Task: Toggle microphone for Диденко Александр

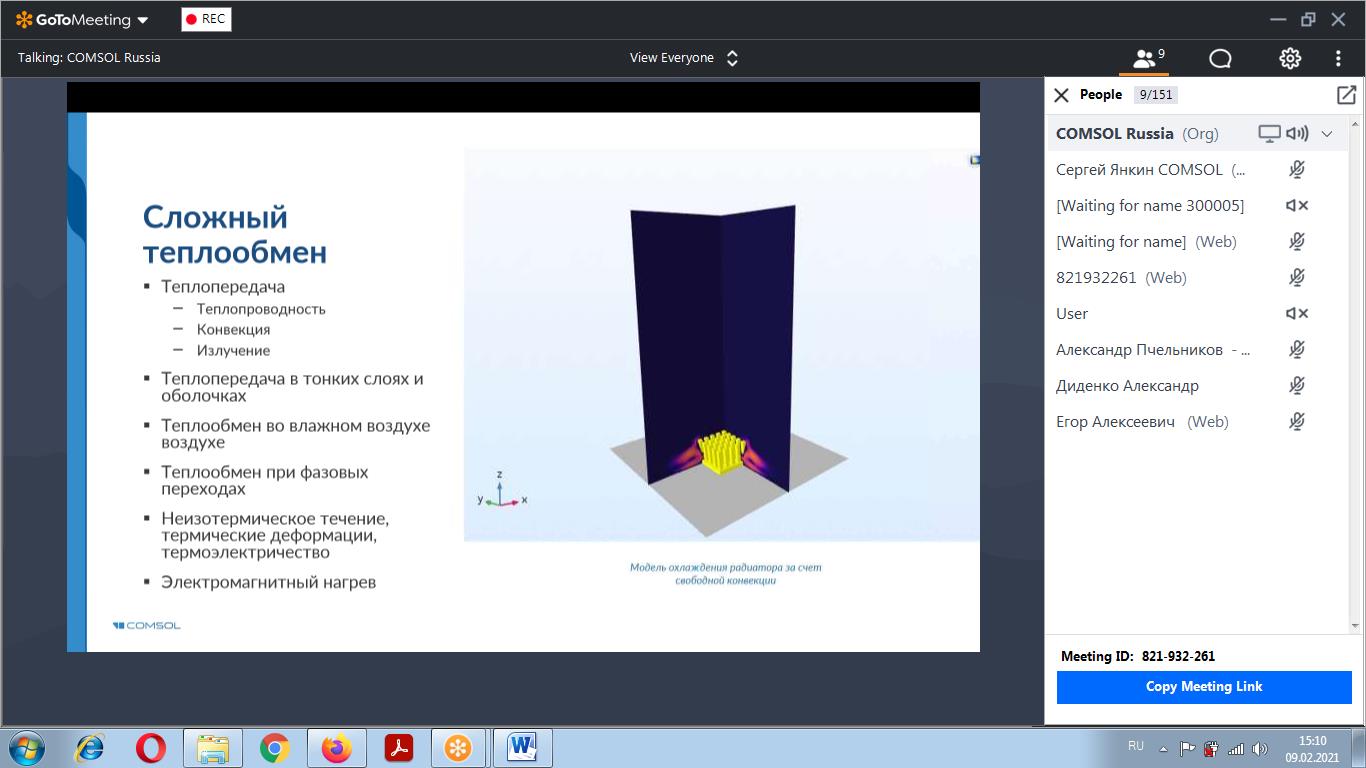Action: tap(1297, 386)
